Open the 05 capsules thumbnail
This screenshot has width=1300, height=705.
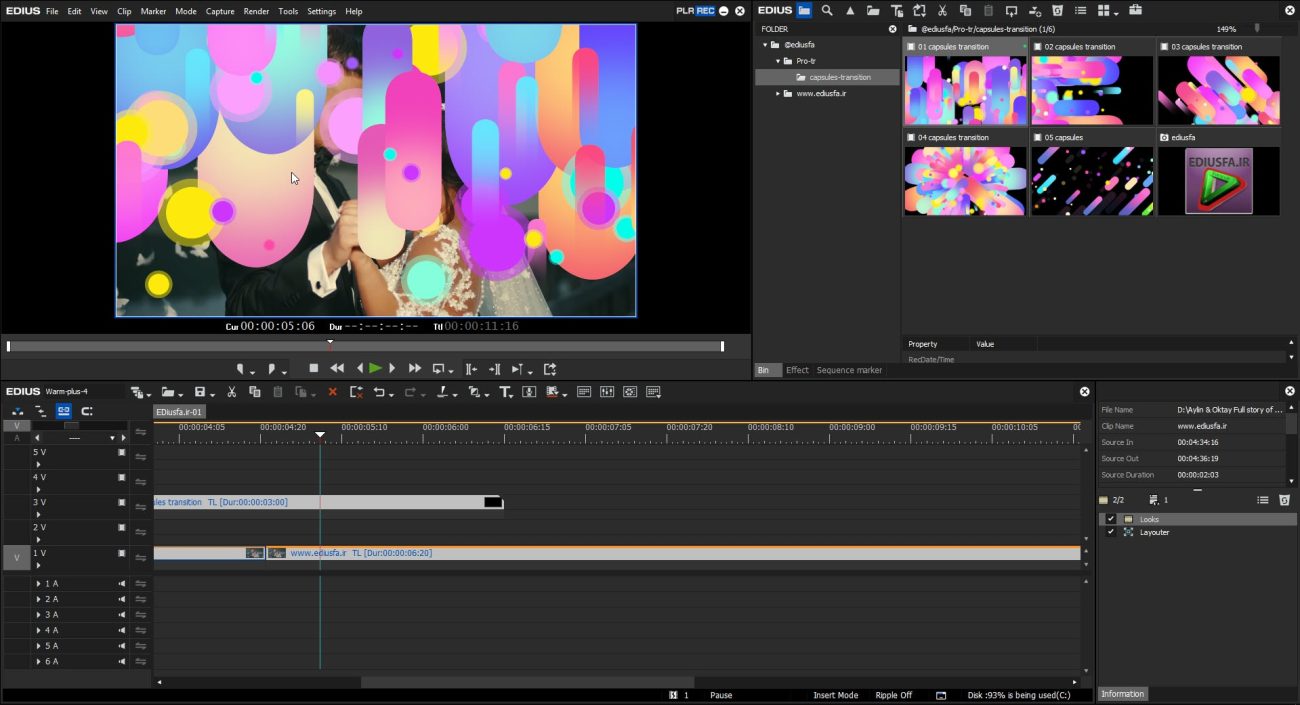coord(1092,181)
